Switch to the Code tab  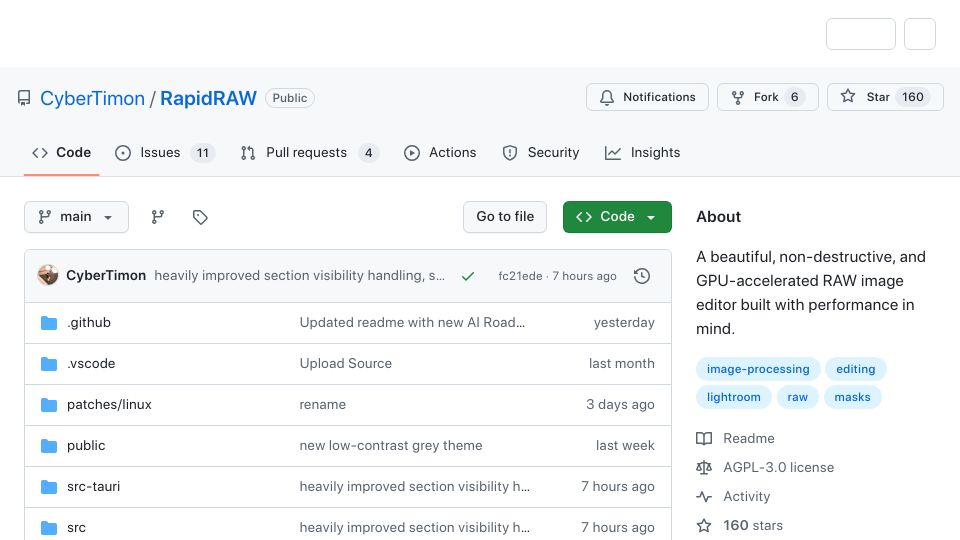[61, 152]
